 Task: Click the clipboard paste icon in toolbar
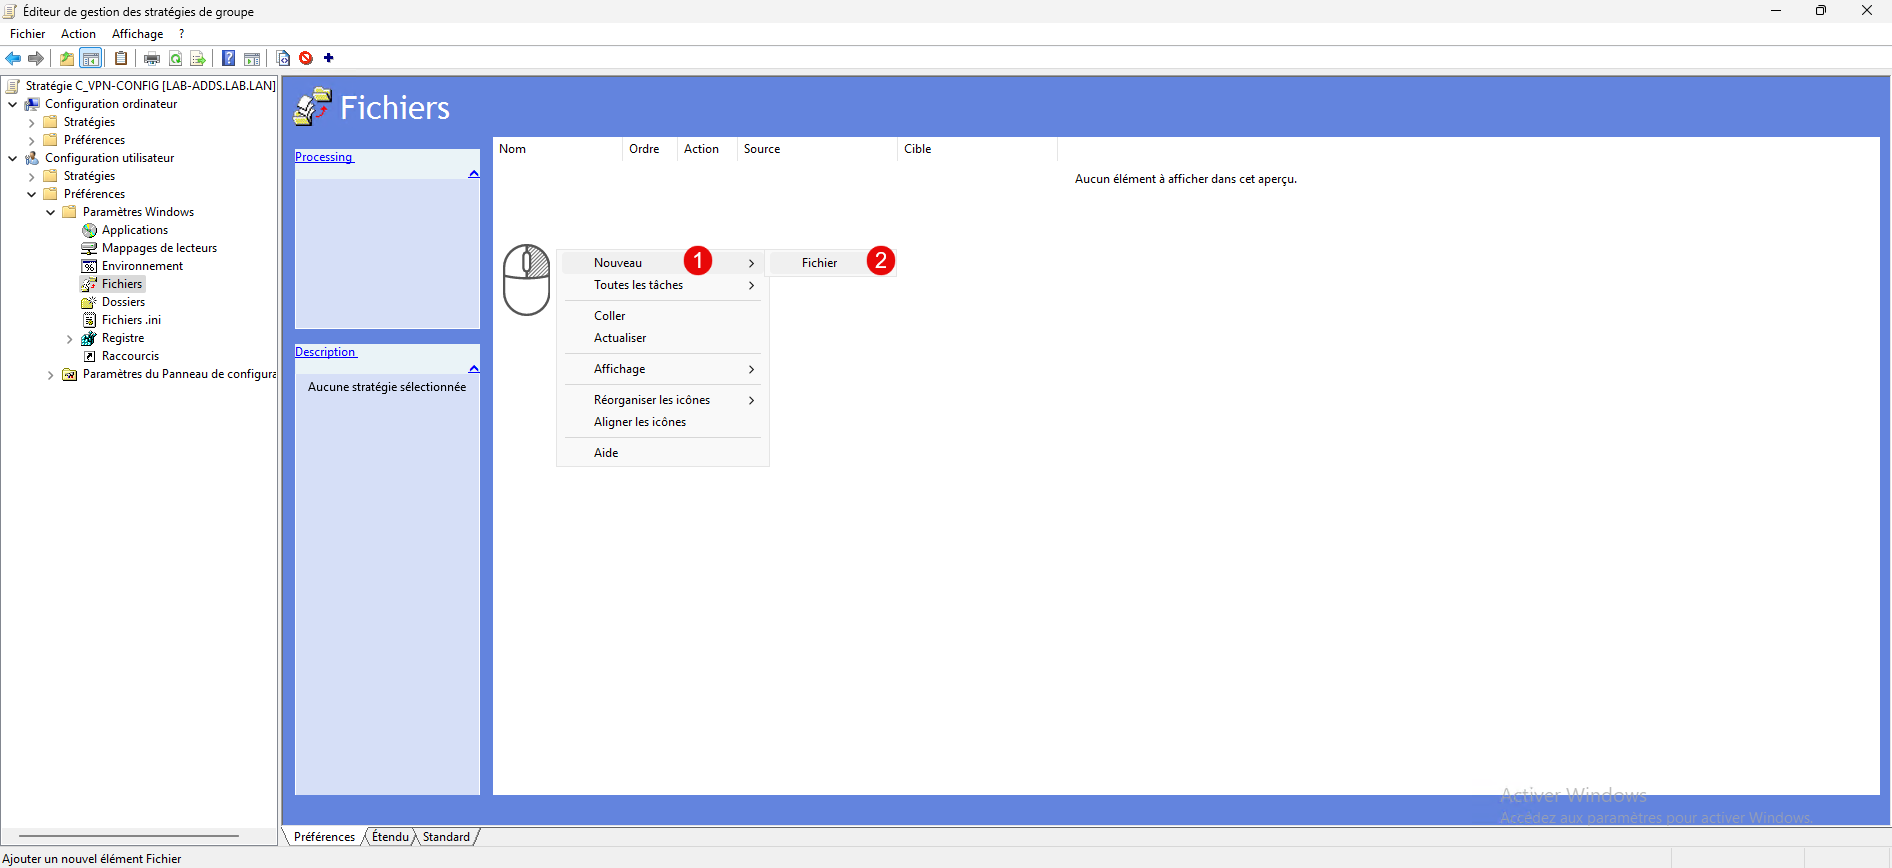[121, 58]
